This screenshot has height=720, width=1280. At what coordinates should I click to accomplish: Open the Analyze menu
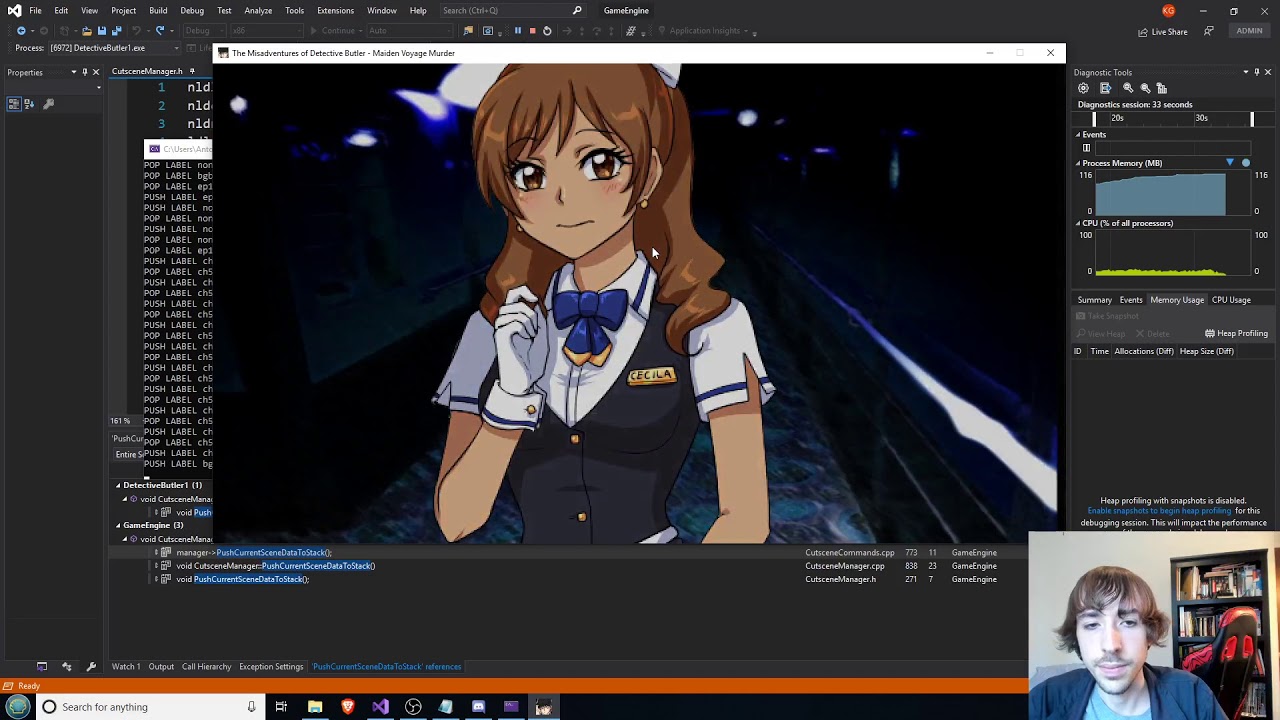pos(258,11)
